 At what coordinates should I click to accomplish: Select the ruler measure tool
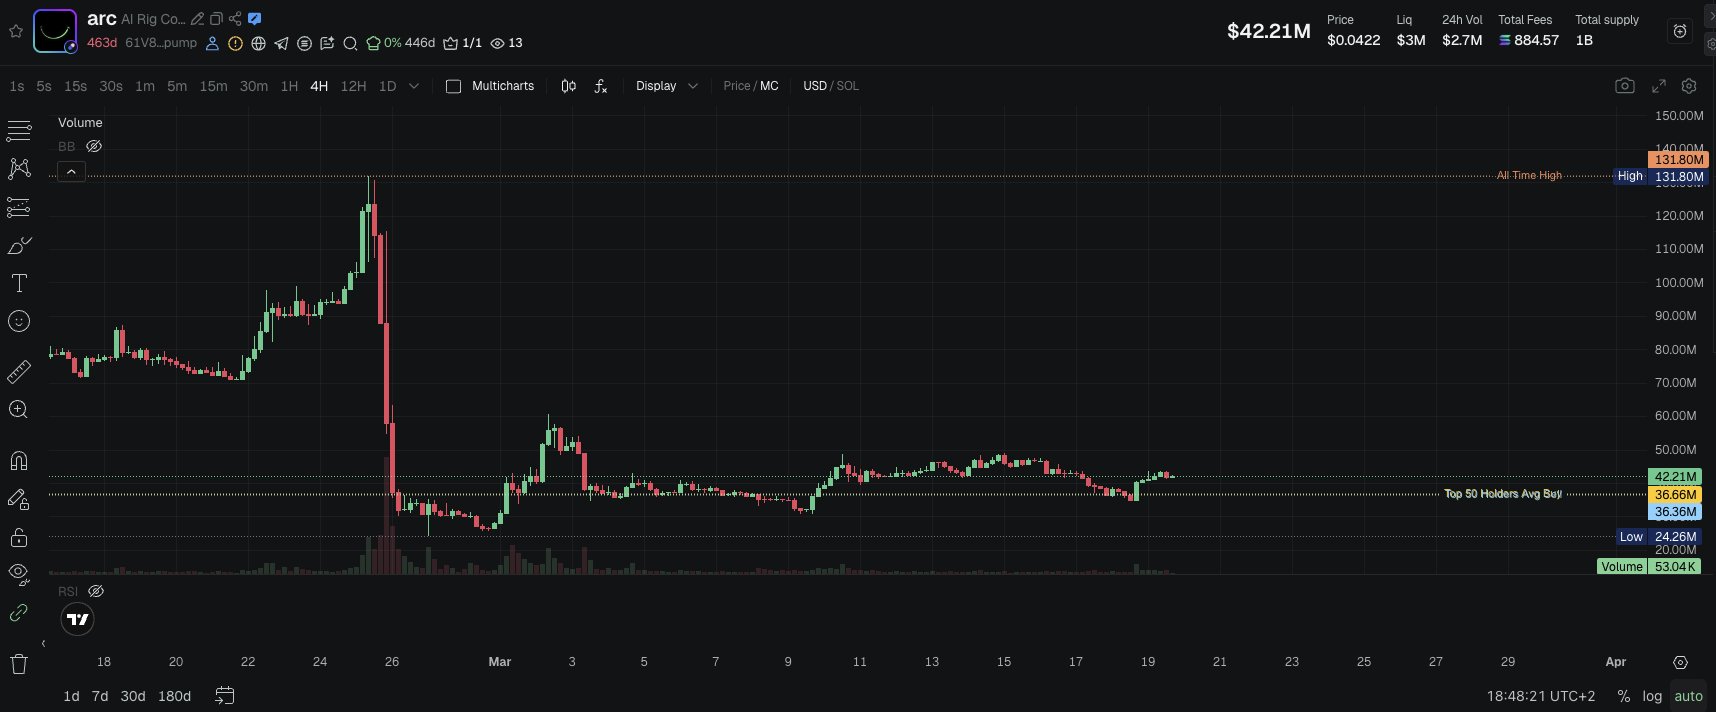coord(19,371)
